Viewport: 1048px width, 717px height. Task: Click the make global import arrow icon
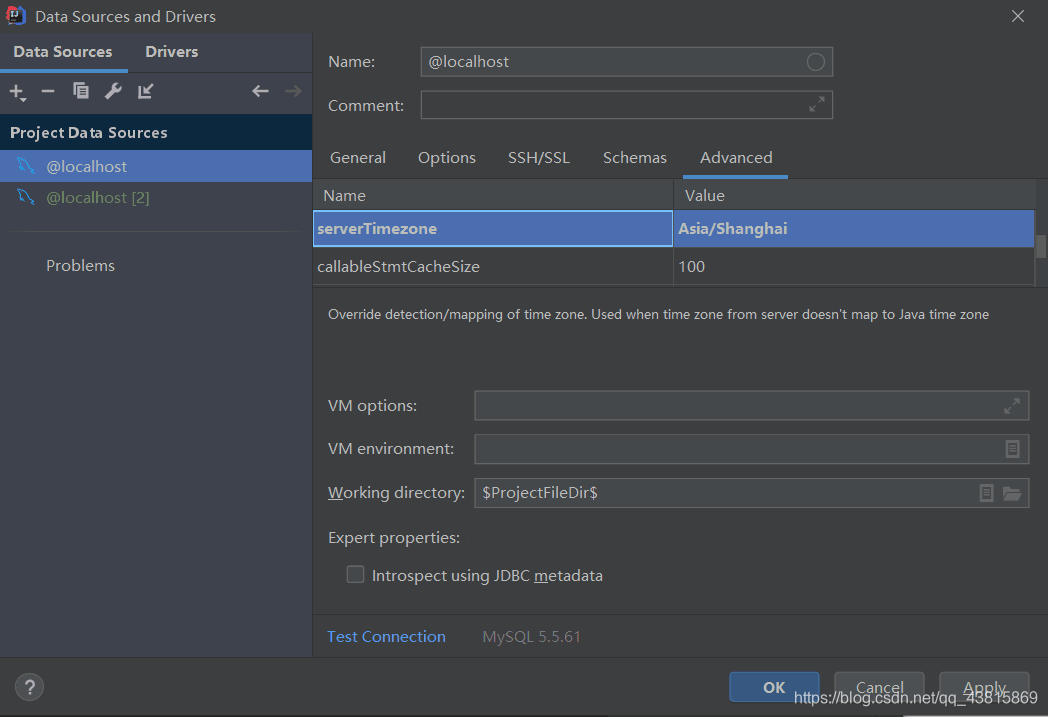point(145,91)
